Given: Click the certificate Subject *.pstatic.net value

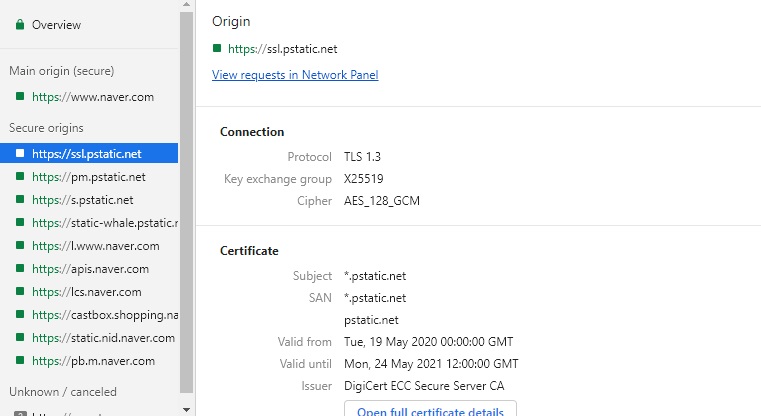Looking at the screenshot, I should point(375,276).
